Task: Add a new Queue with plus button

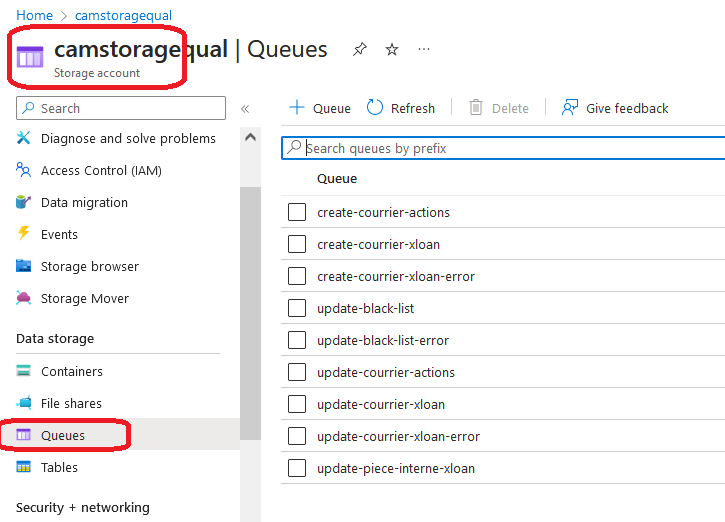Action: [297, 108]
